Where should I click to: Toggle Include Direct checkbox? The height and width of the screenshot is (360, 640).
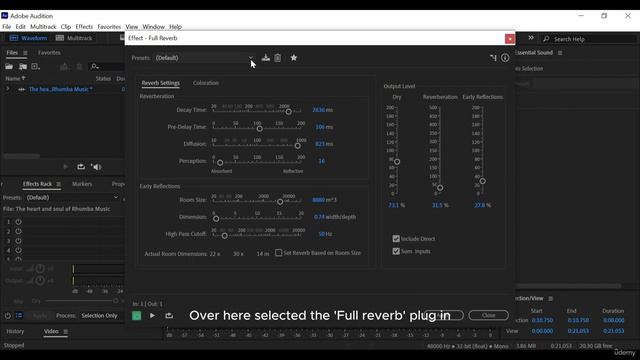(x=396, y=238)
